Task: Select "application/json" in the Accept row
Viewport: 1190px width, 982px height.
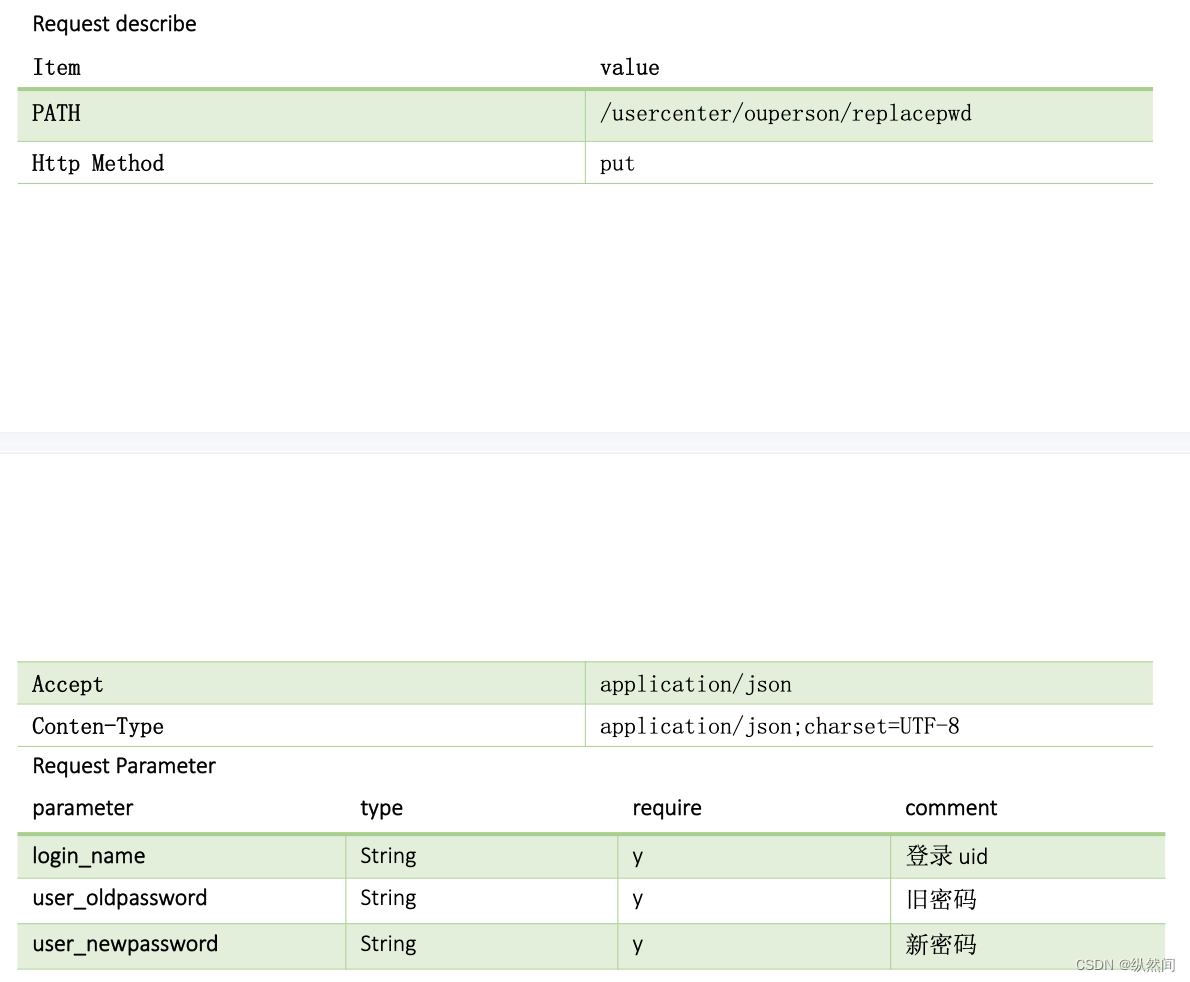Action: point(695,685)
